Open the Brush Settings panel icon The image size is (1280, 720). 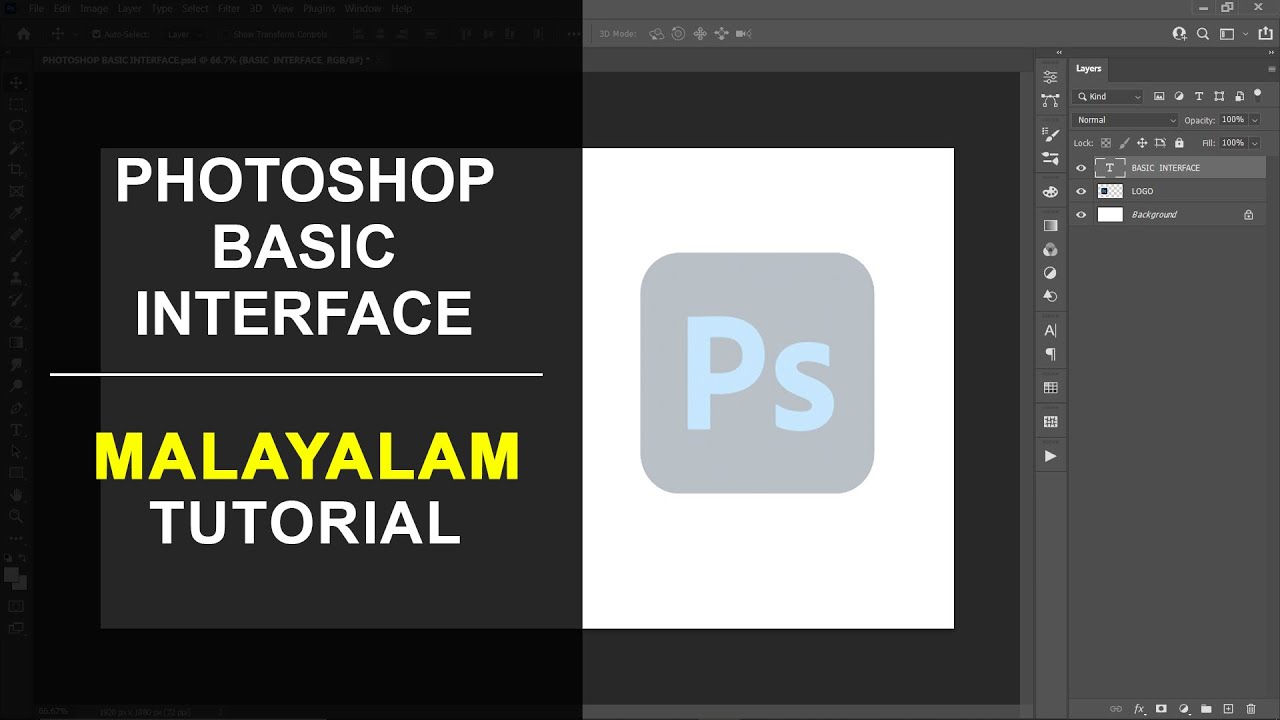click(1050, 134)
